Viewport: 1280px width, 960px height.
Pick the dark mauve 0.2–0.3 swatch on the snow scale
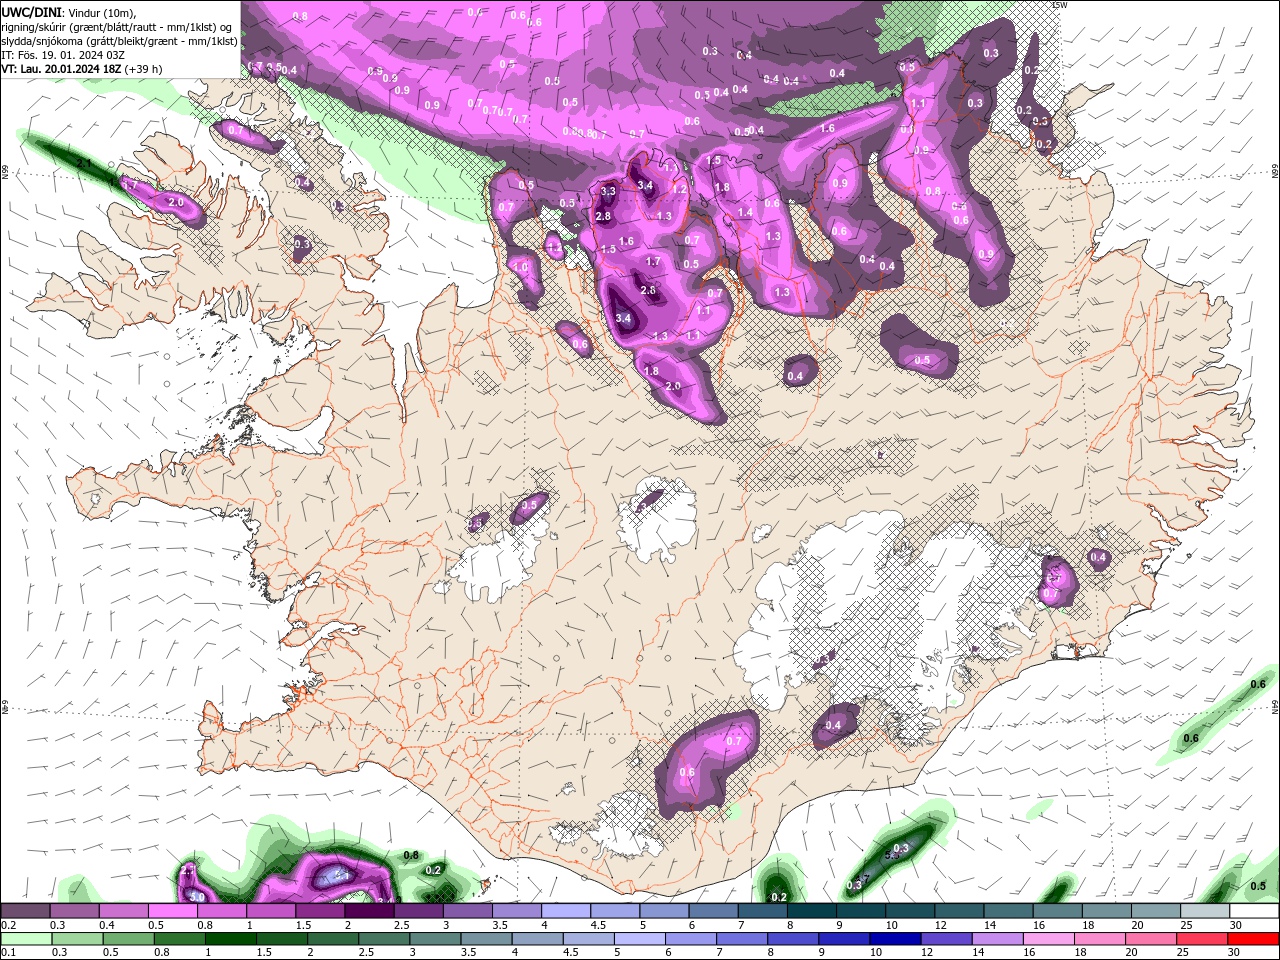(x=25, y=911)
